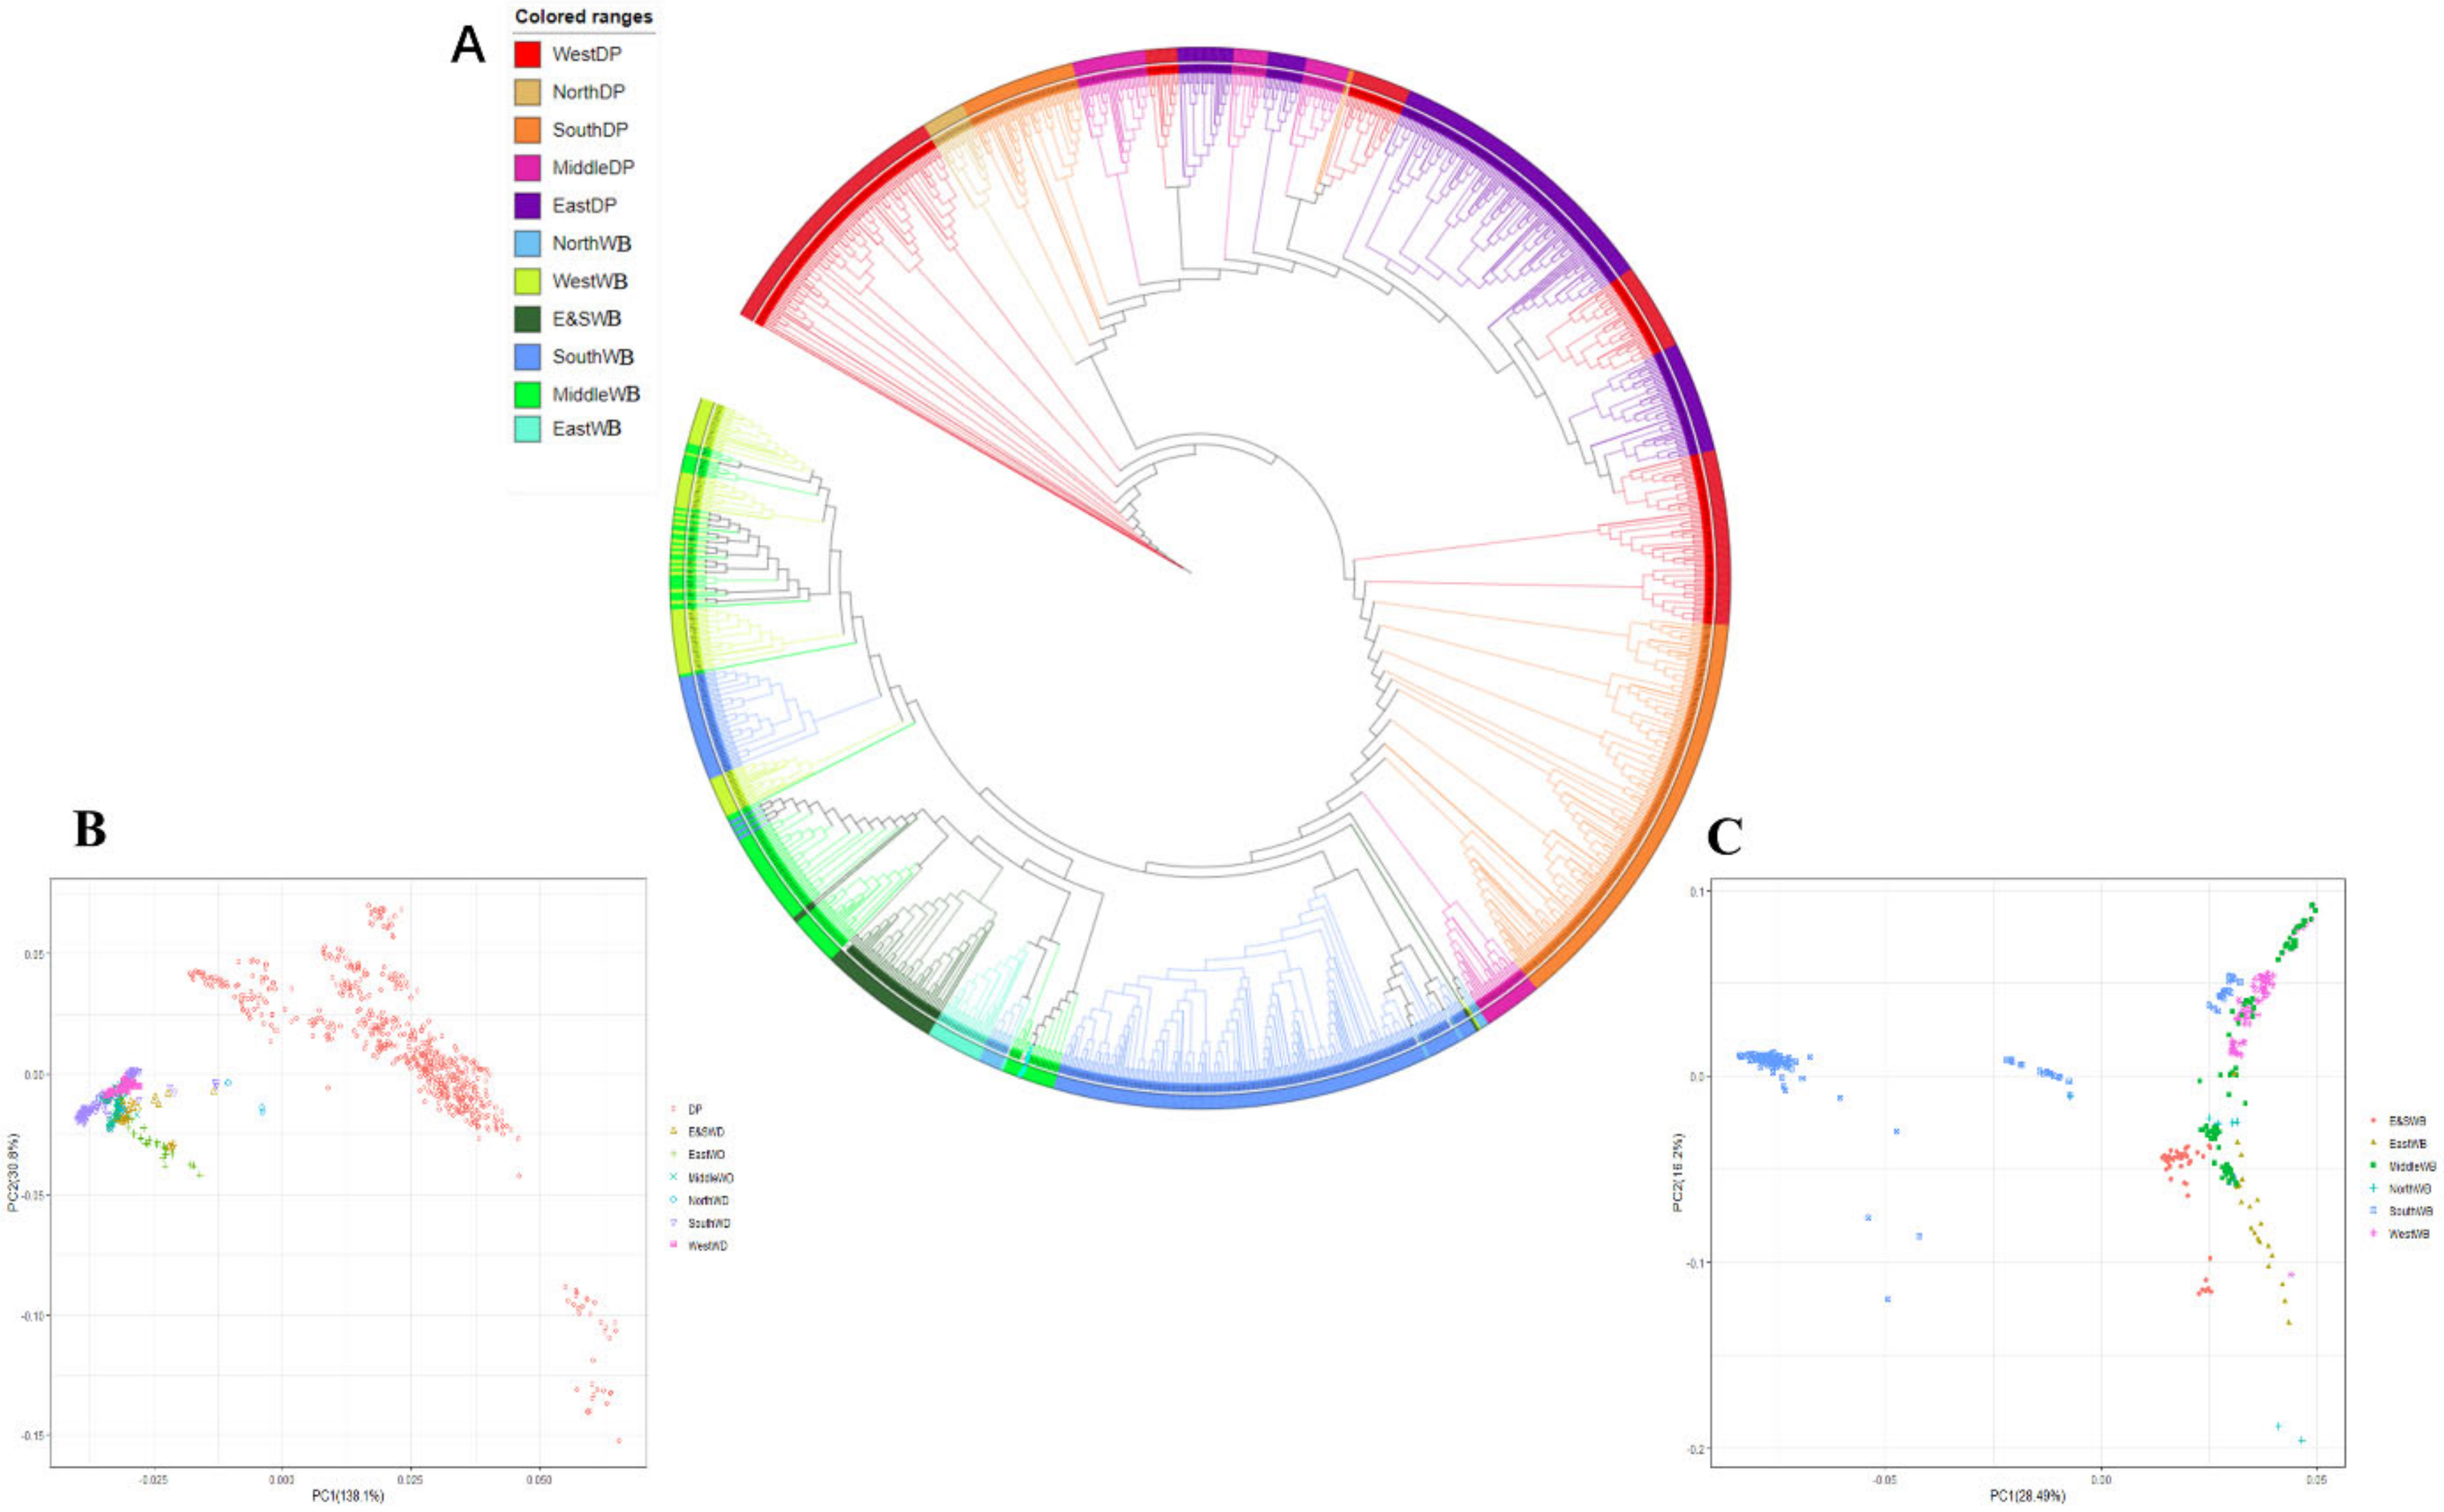
Task: Click the 'Colored ranges' legend title
Action: (583, 17)
